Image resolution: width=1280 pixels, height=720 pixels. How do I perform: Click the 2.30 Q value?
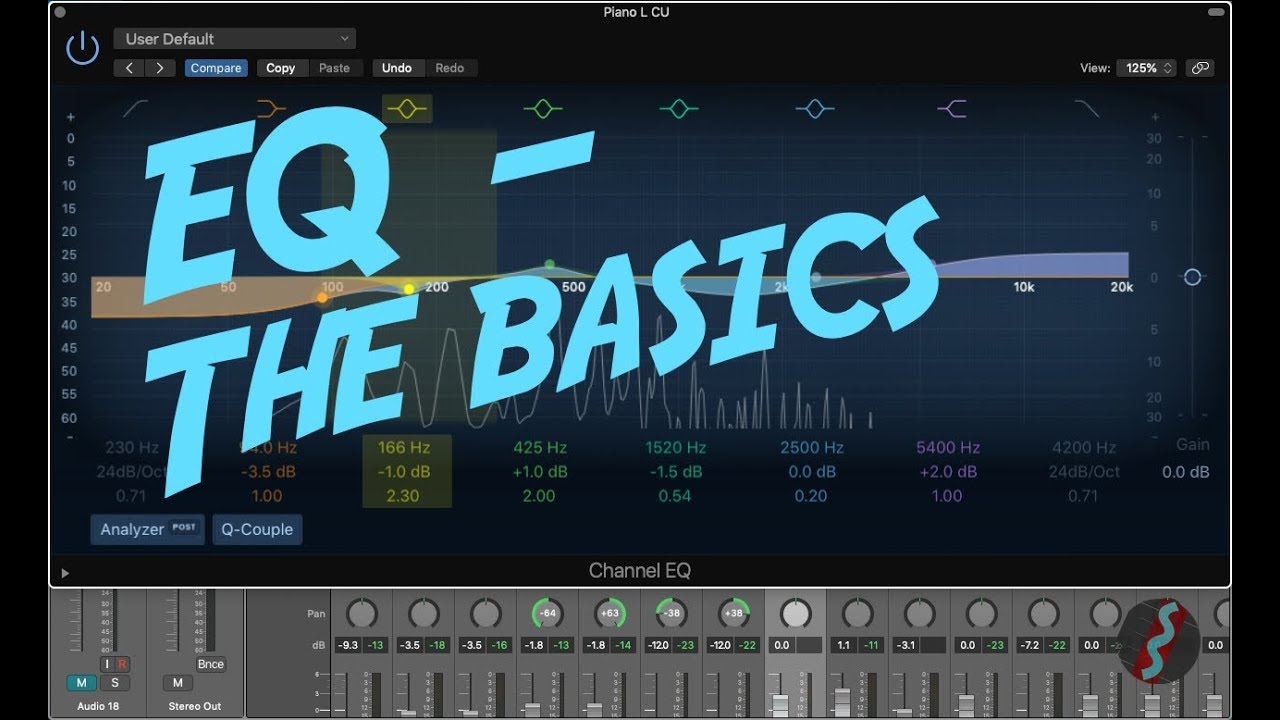[404, 495]
